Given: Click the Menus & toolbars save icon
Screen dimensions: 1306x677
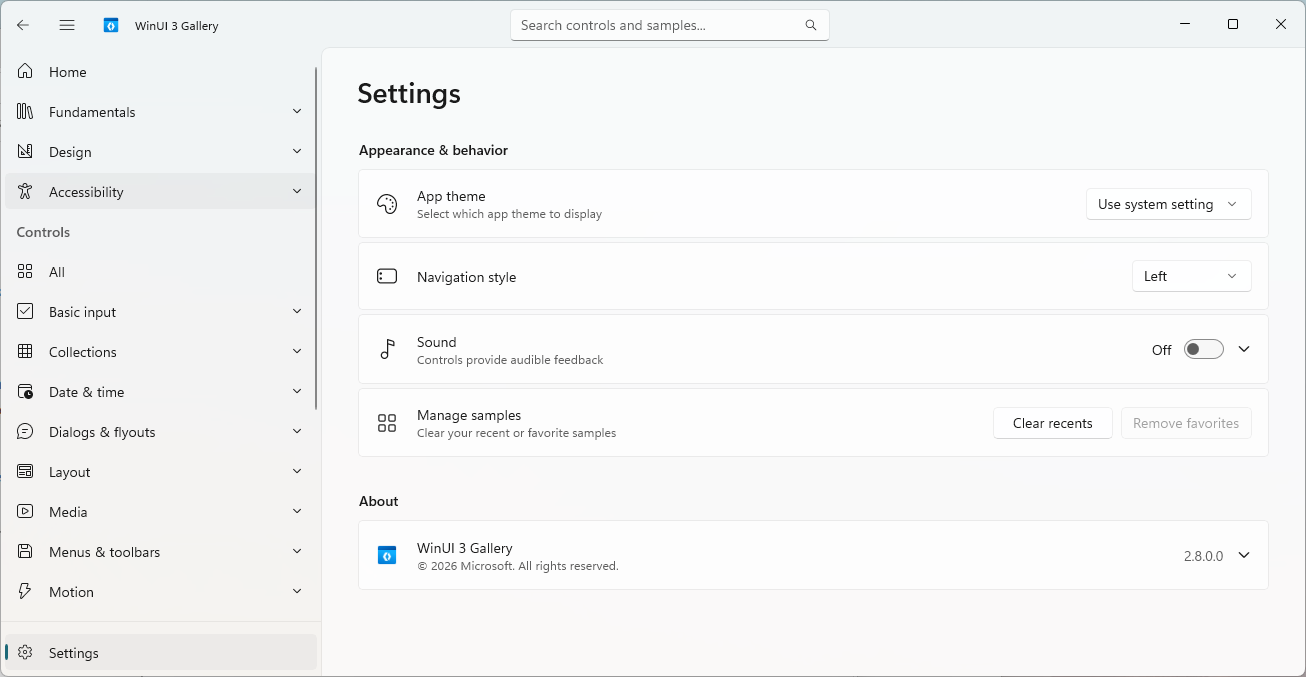Looking at the screenshot, I should (25, 551).
